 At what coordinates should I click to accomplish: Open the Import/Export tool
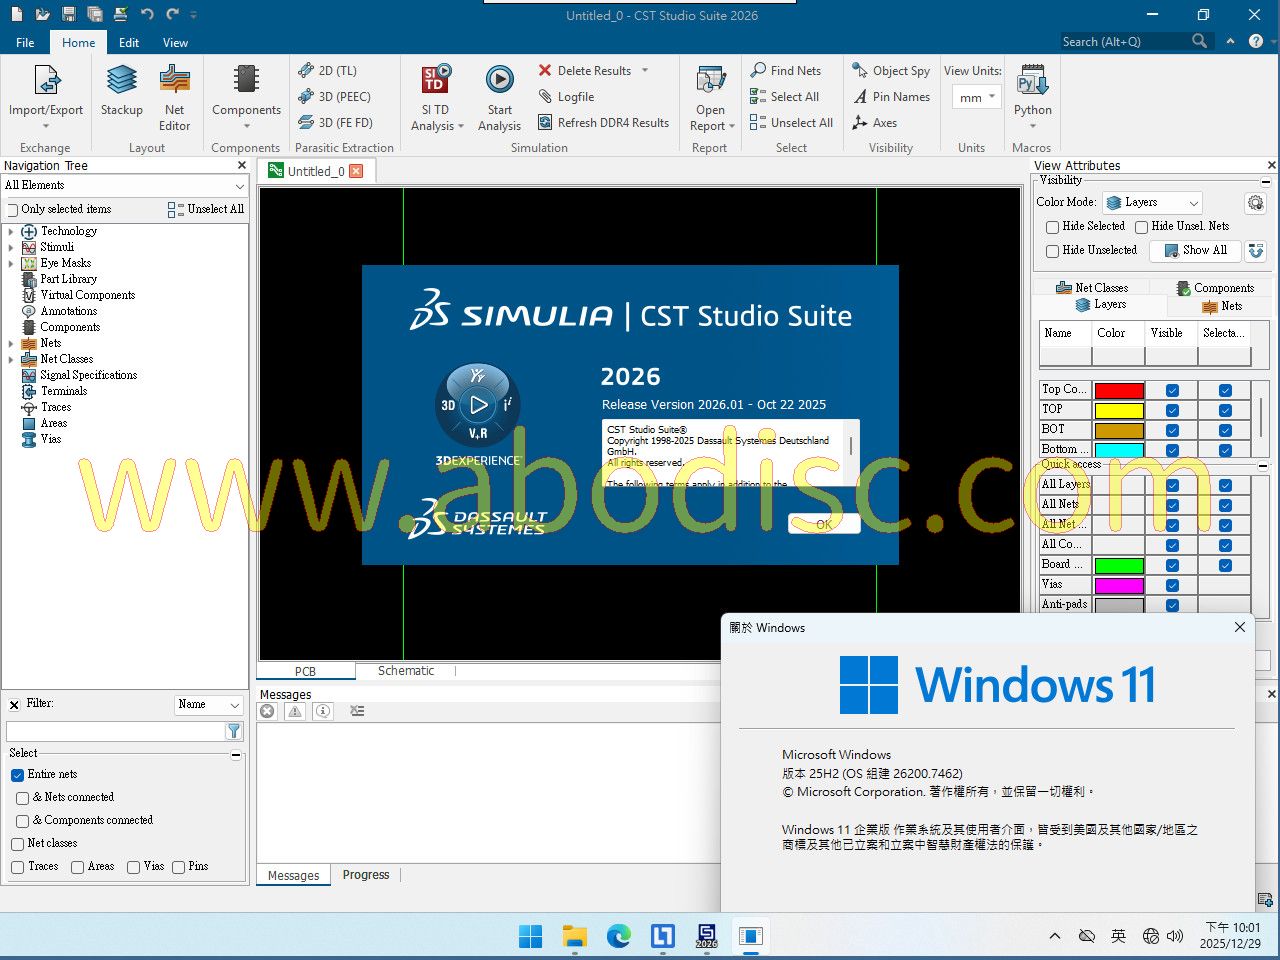click(x=46, y=89)
